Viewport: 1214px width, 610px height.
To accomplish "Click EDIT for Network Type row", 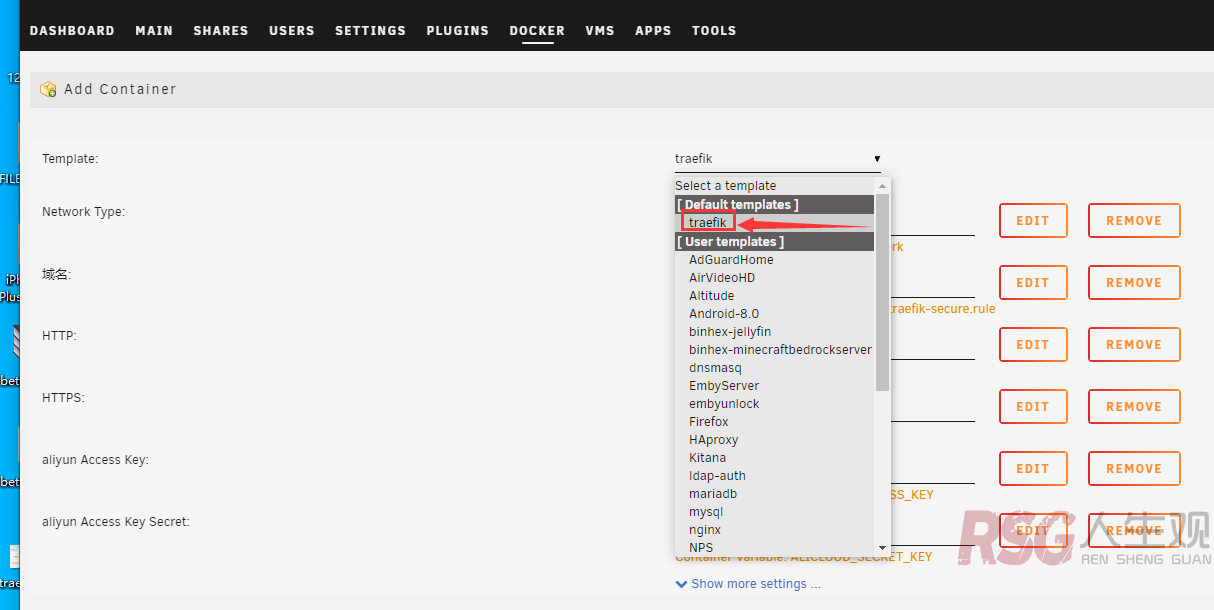I will (1033, 221).
